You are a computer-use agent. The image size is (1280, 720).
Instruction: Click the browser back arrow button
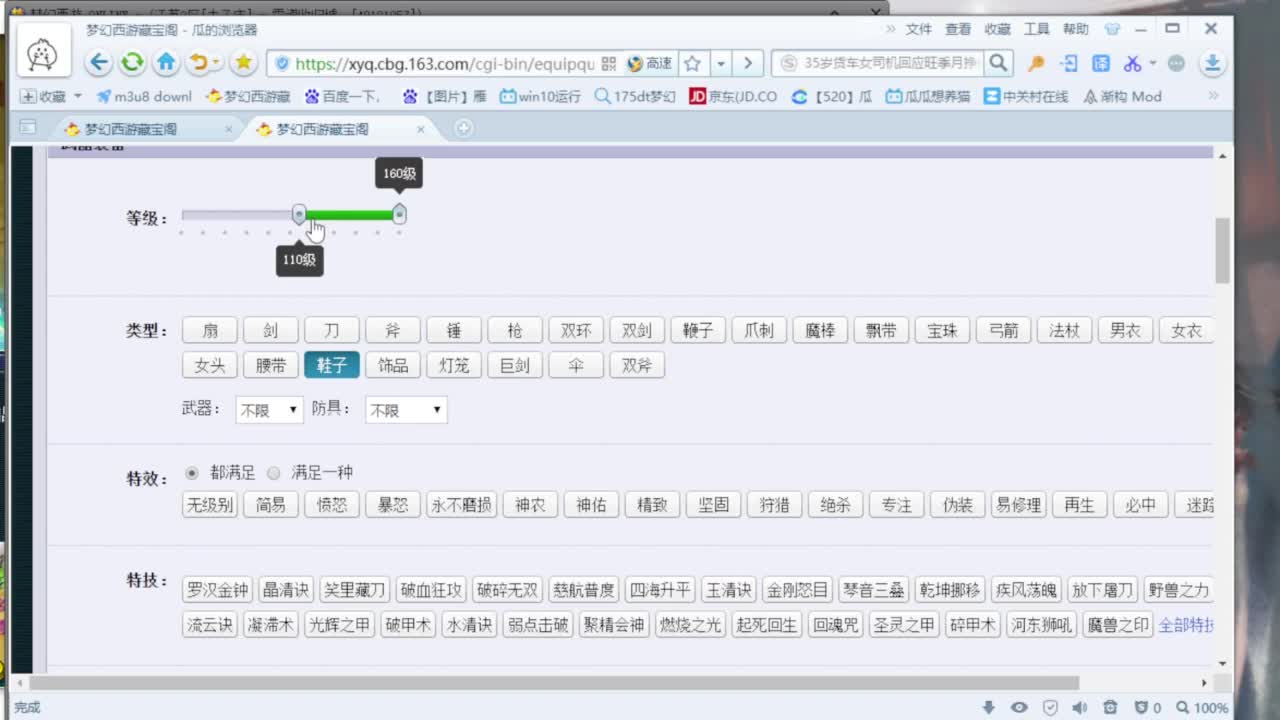[x=99, y=63]
